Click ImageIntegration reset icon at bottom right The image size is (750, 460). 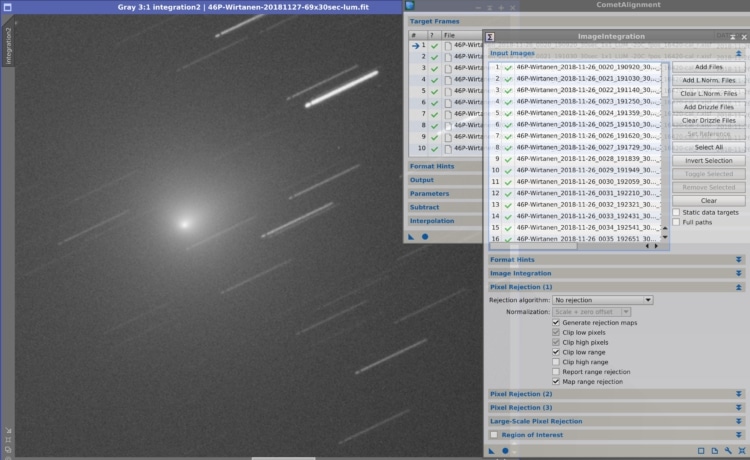(x=741, y=450)
